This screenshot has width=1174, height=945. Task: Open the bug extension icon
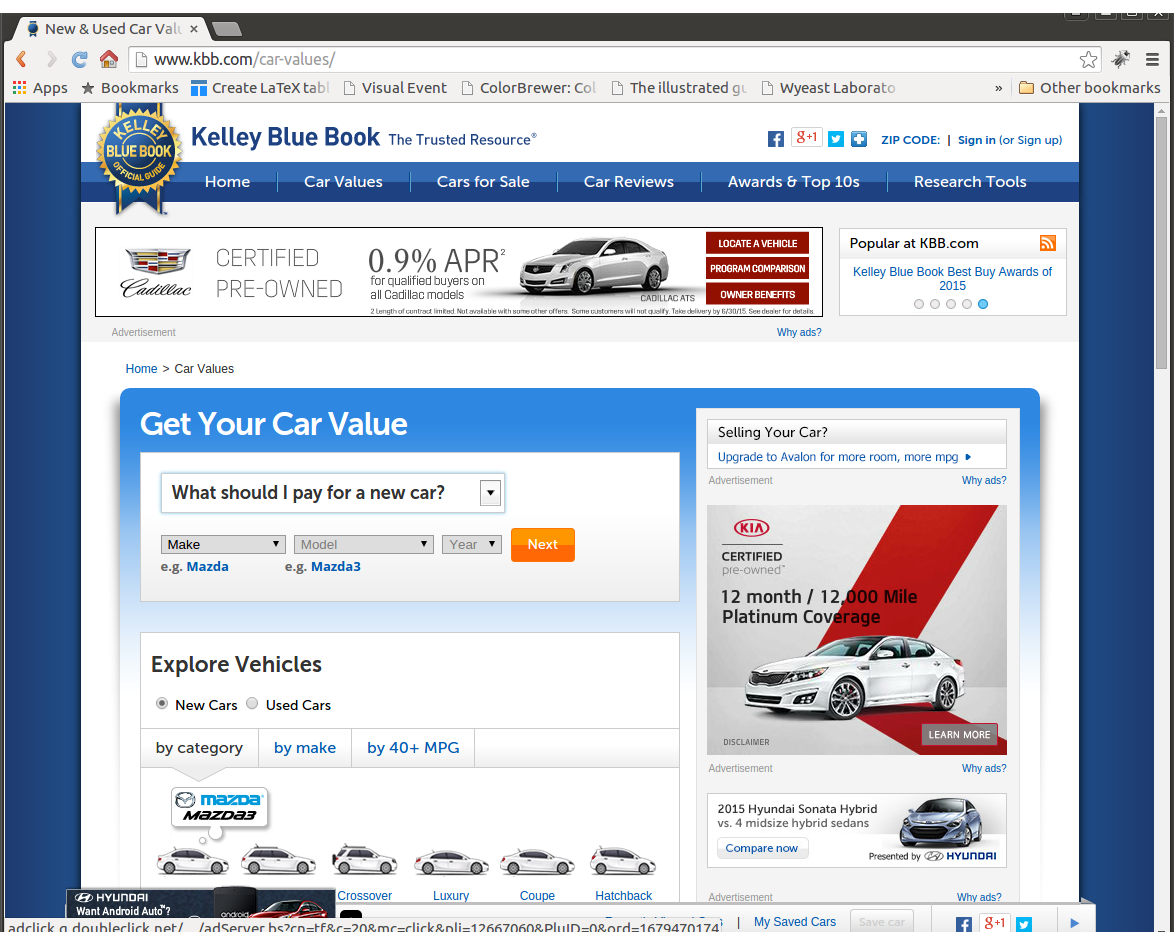pyautogui.click(x=1121, y=59)
